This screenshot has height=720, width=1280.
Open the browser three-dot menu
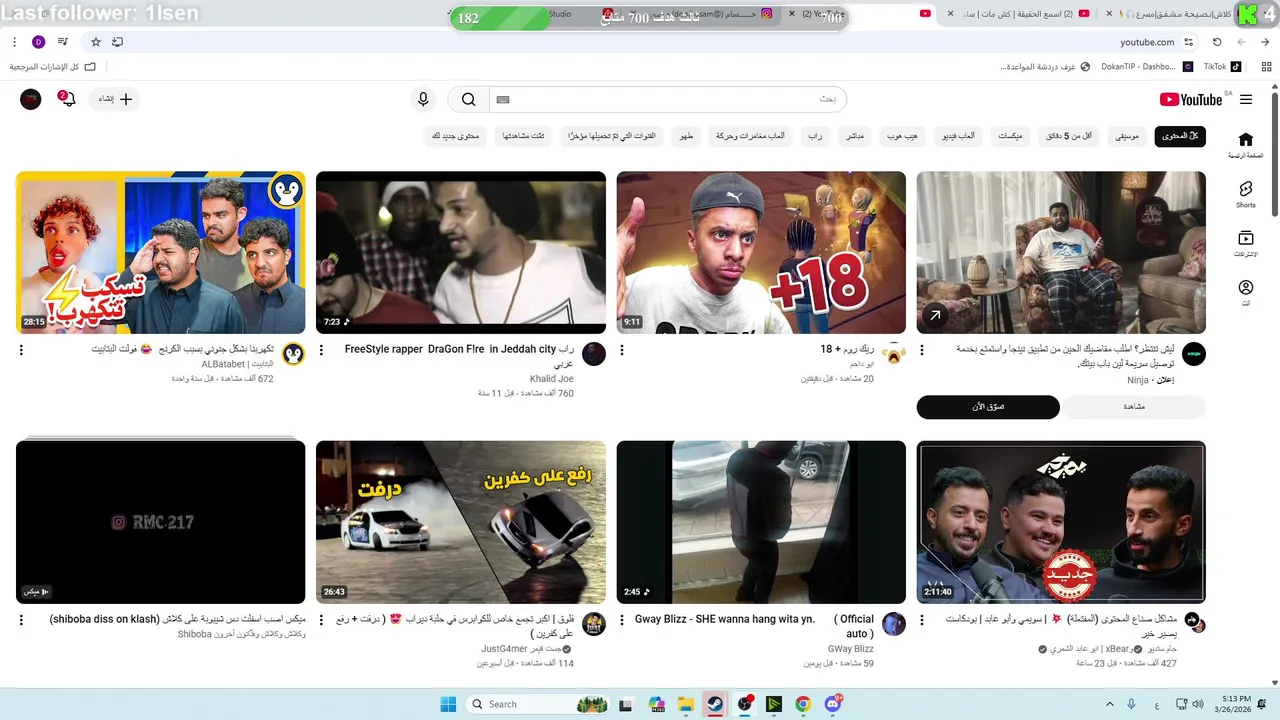14,42
